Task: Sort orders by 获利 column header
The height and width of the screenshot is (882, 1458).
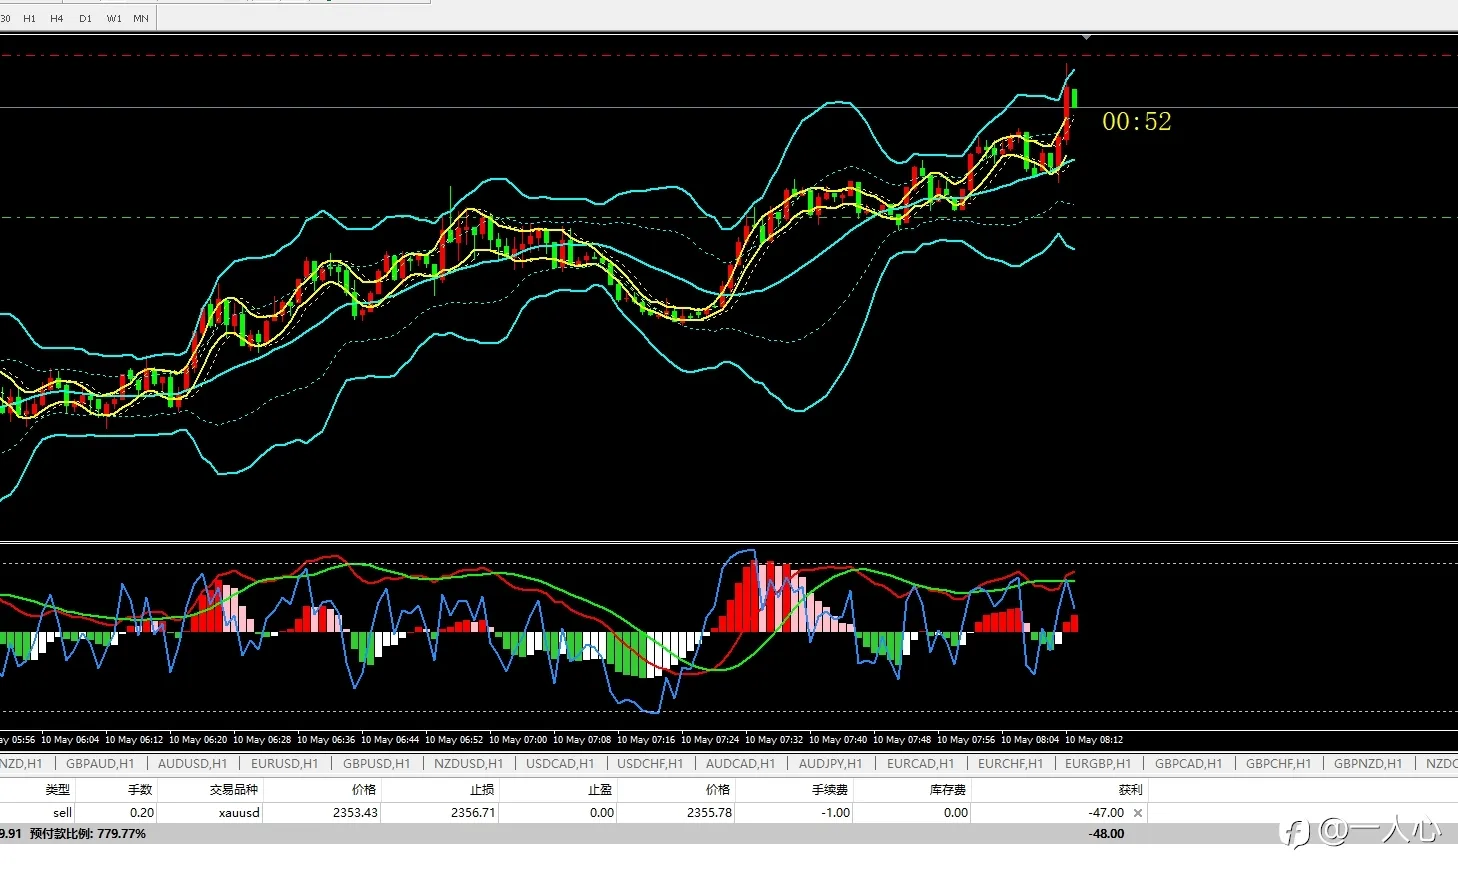Action: pos(1130,790)
